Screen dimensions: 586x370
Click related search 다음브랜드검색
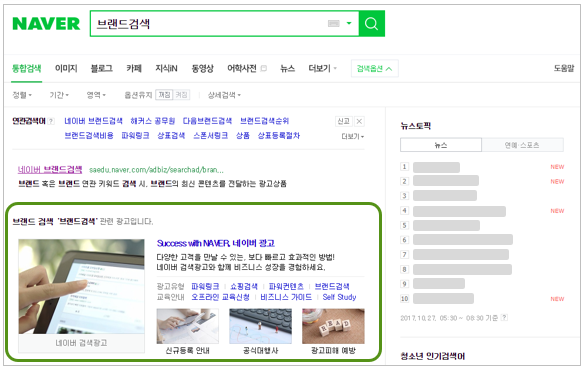(x=207, y=121)
